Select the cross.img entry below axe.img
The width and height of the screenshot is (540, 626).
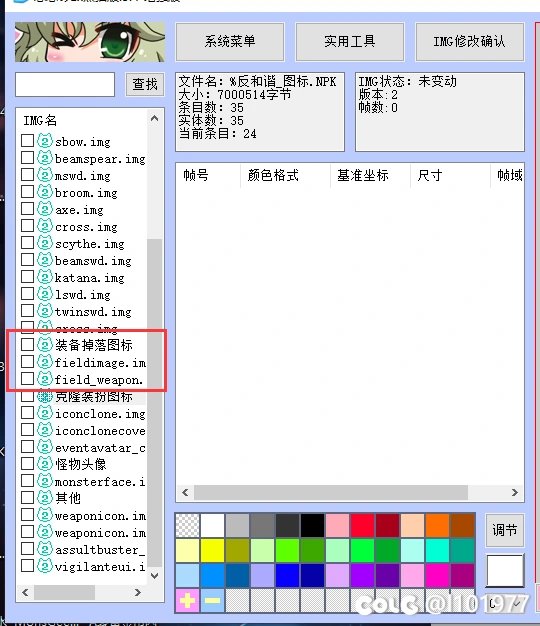click(86, 227)
